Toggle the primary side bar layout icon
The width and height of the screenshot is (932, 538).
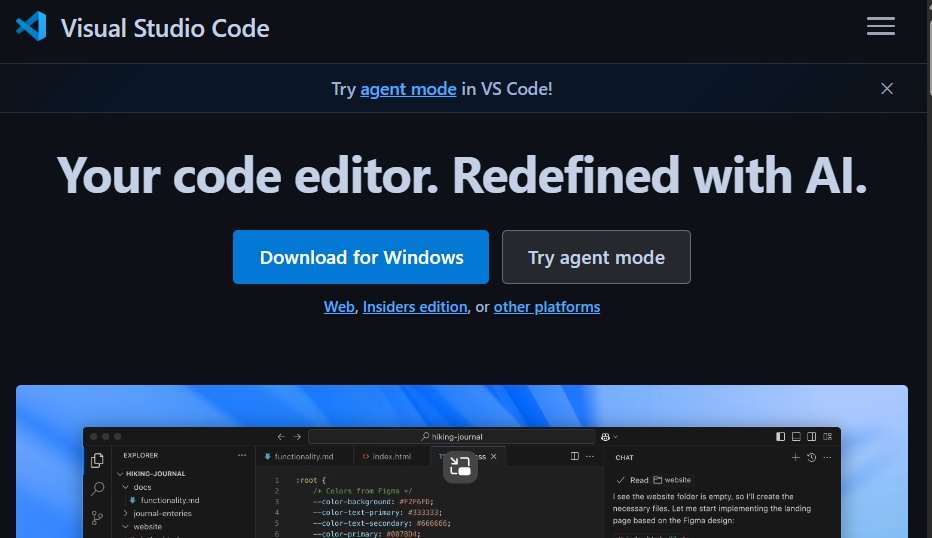[x=780, y=436]
